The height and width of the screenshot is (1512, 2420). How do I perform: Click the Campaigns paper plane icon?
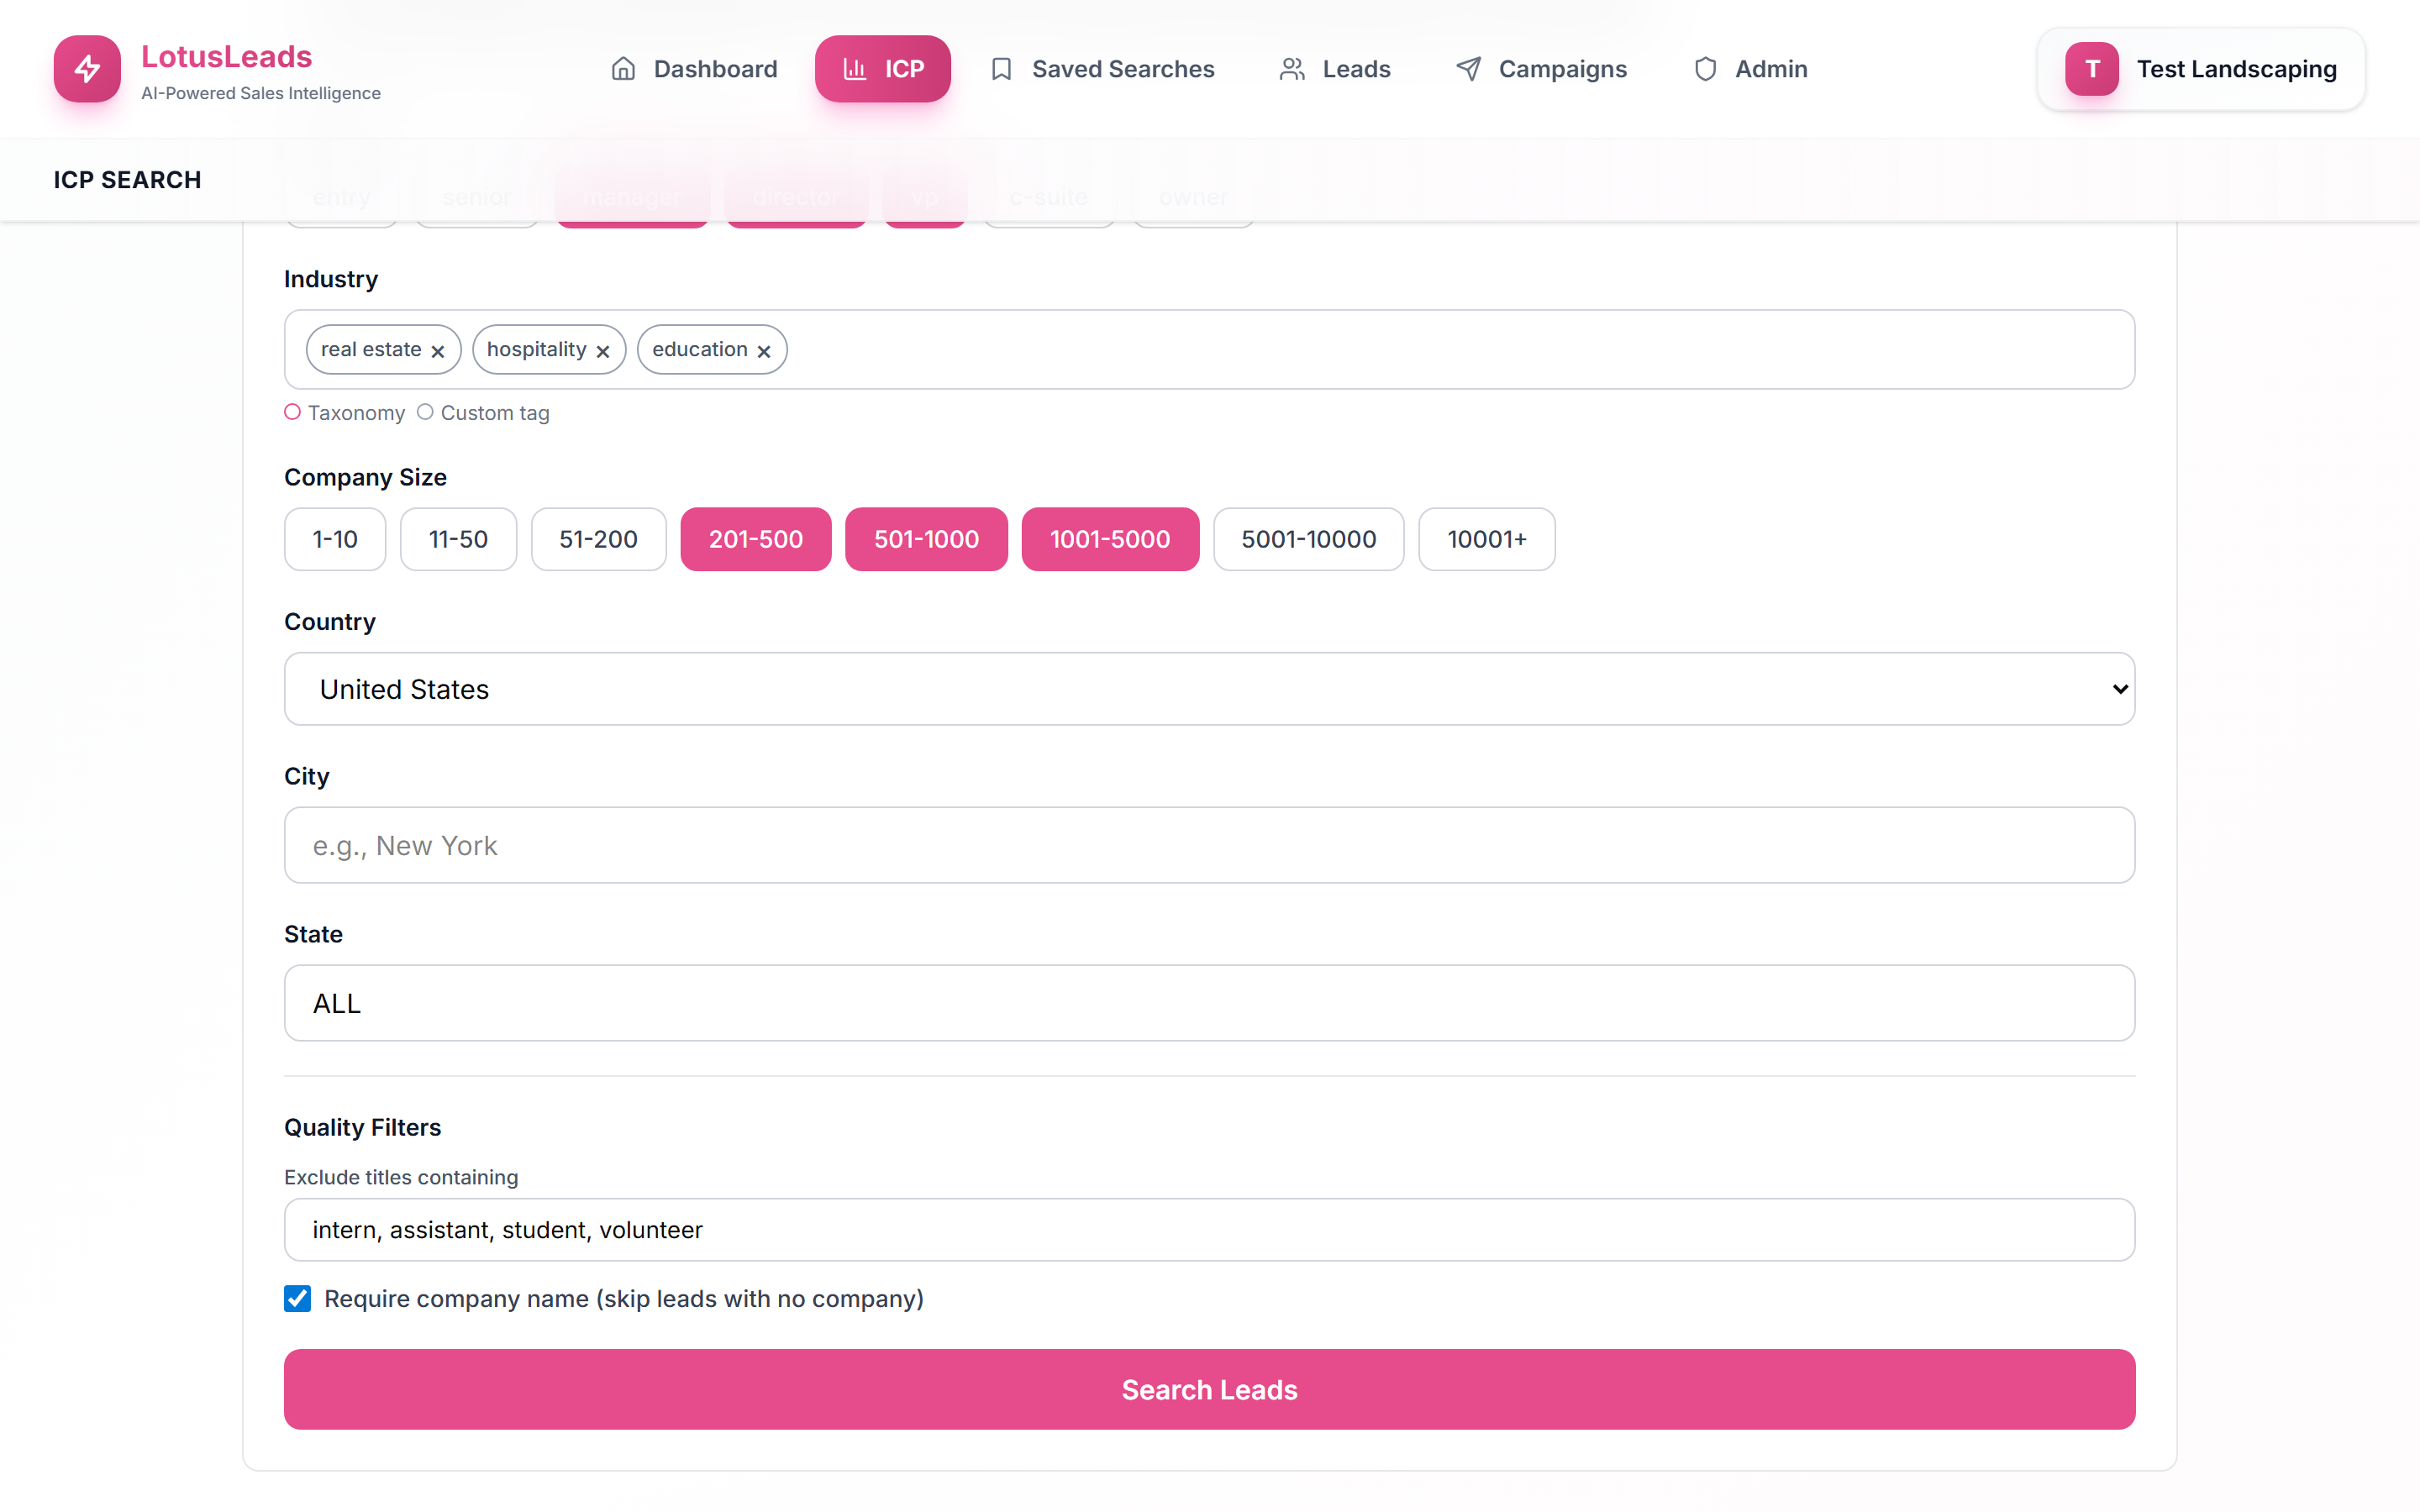click(1468, 69)
